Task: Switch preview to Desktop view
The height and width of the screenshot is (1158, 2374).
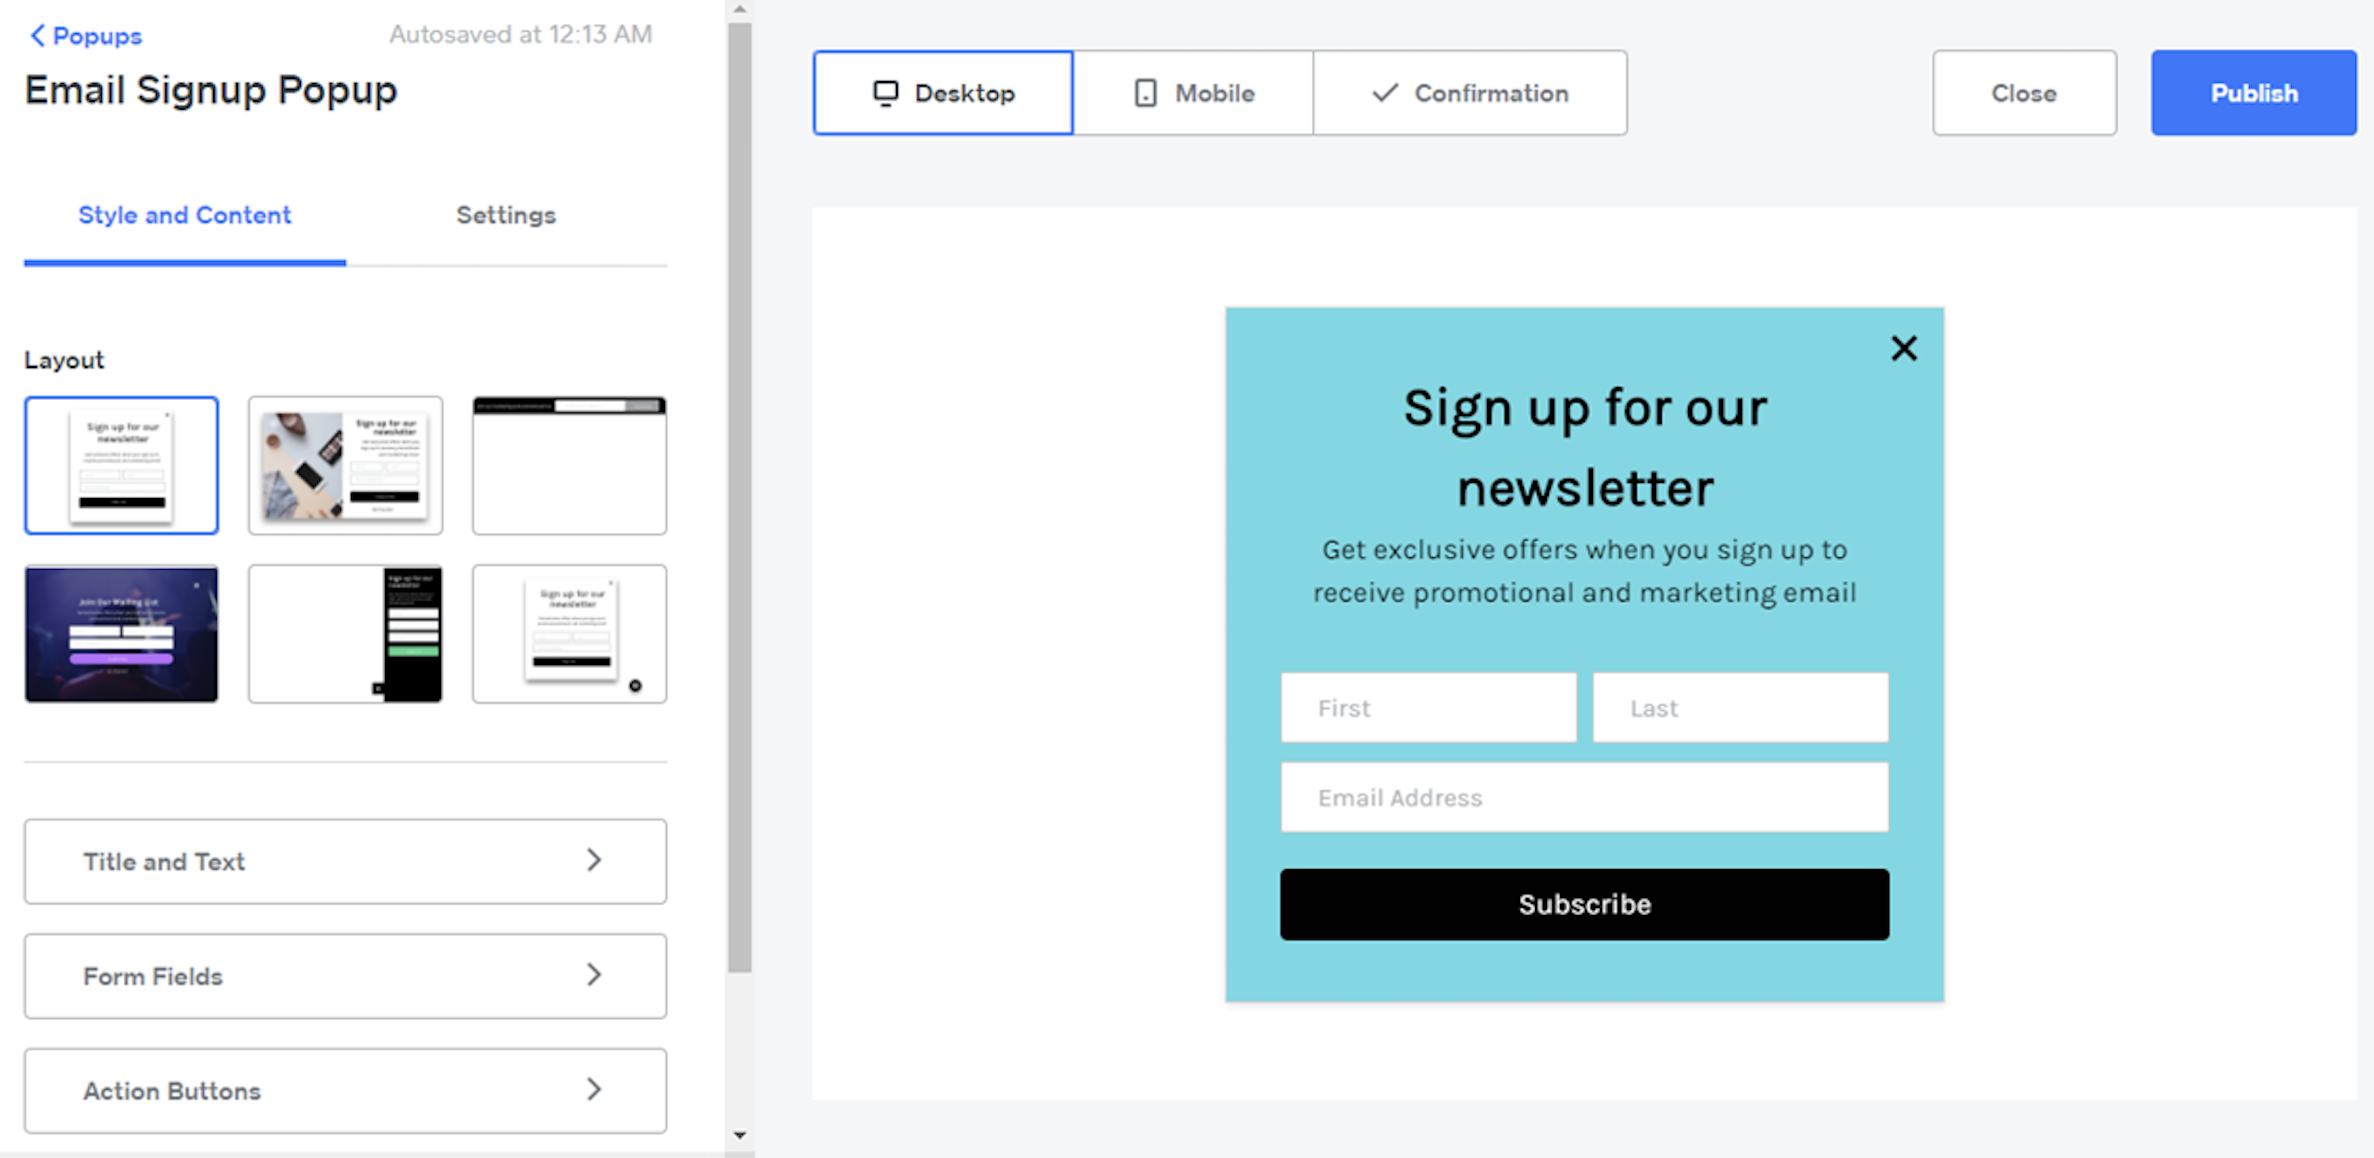Action: point(943,93)
